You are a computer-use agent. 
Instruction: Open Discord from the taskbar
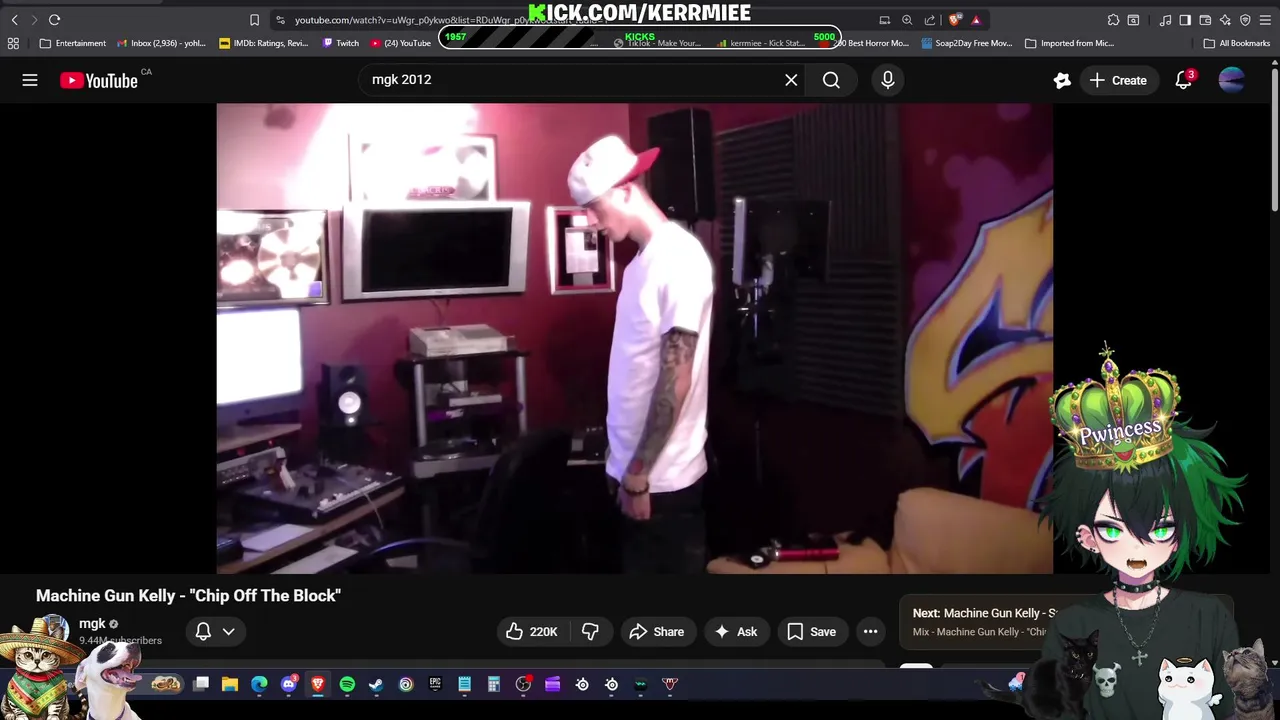point(289,684)
